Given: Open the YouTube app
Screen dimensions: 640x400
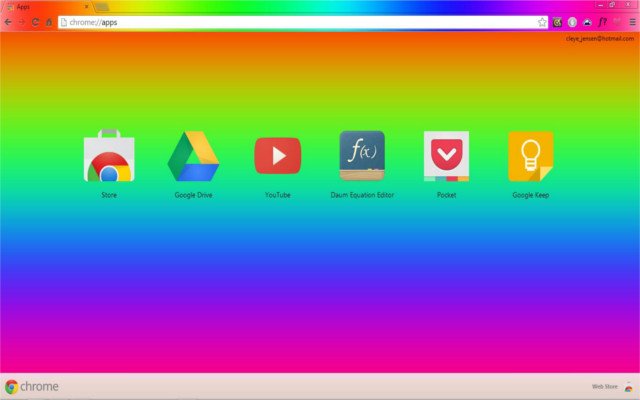Looking at the screenshot, I should click(x=278, y=156).
